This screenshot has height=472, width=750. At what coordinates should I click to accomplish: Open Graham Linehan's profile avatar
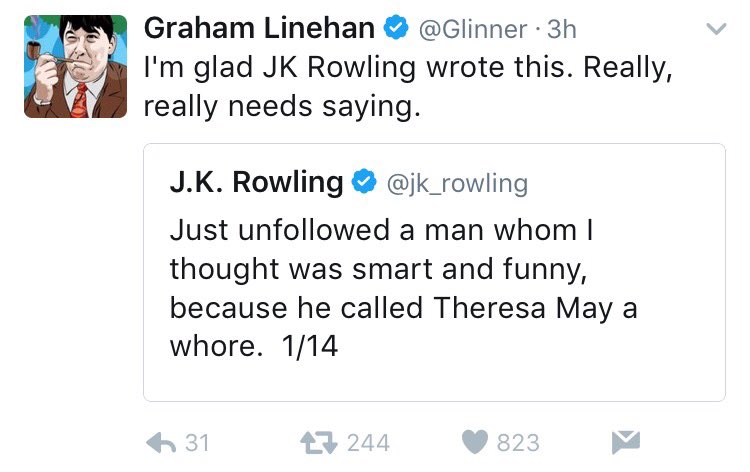pos(76,66)
